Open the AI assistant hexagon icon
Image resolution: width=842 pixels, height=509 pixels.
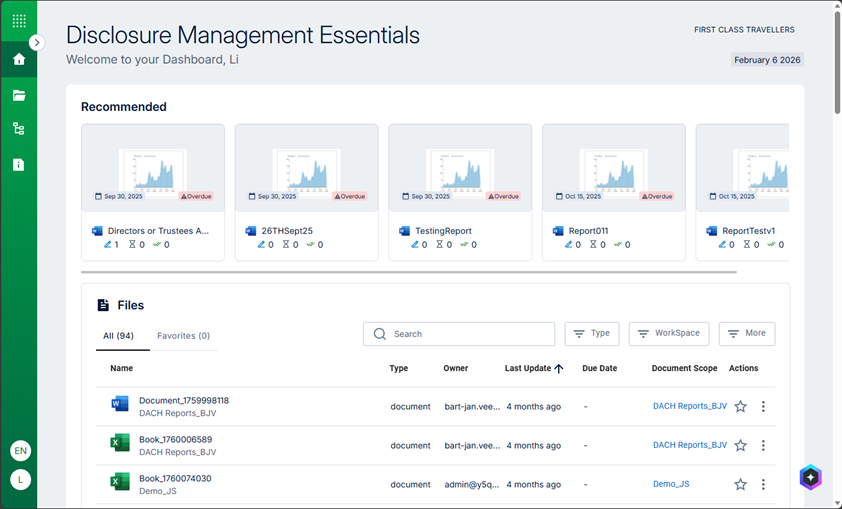tap(810, 477)
